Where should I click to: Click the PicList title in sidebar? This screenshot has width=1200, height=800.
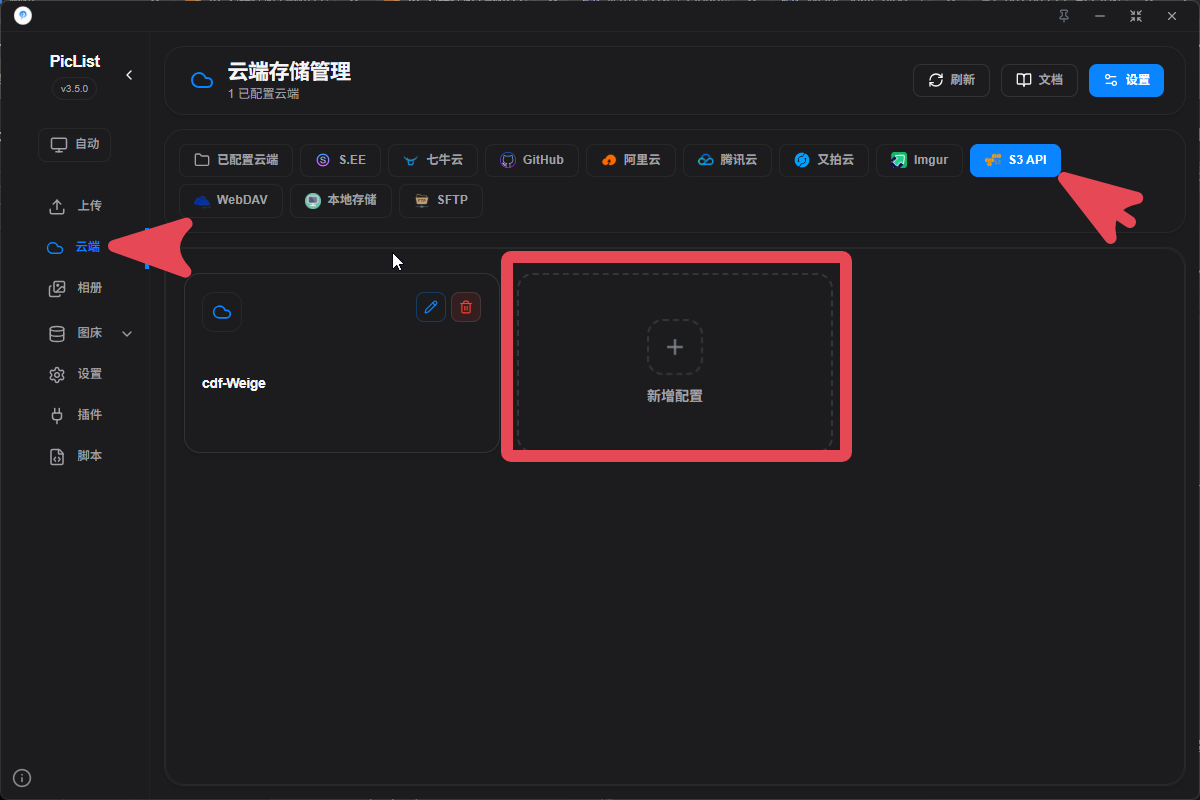75,62
